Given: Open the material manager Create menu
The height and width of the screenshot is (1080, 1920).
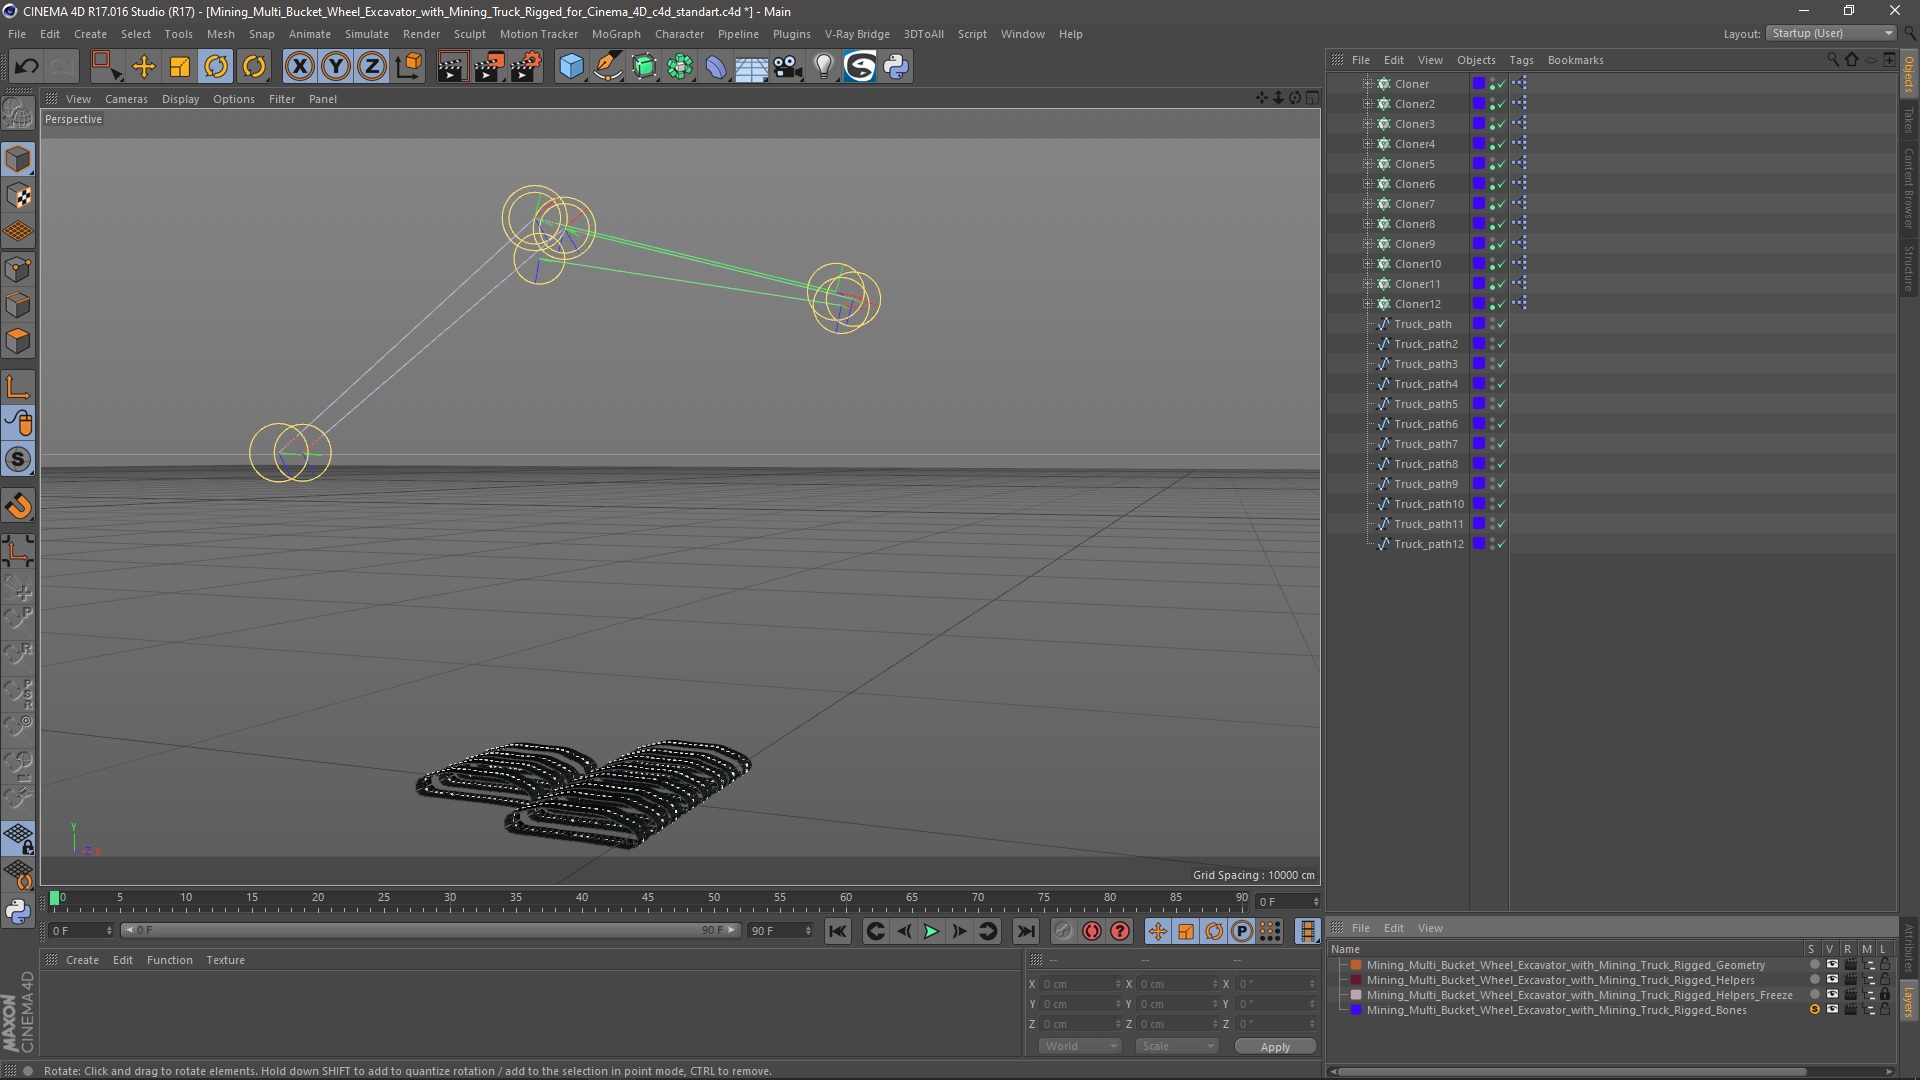Looking at the screenshot, I should click(x=82, y=960).
